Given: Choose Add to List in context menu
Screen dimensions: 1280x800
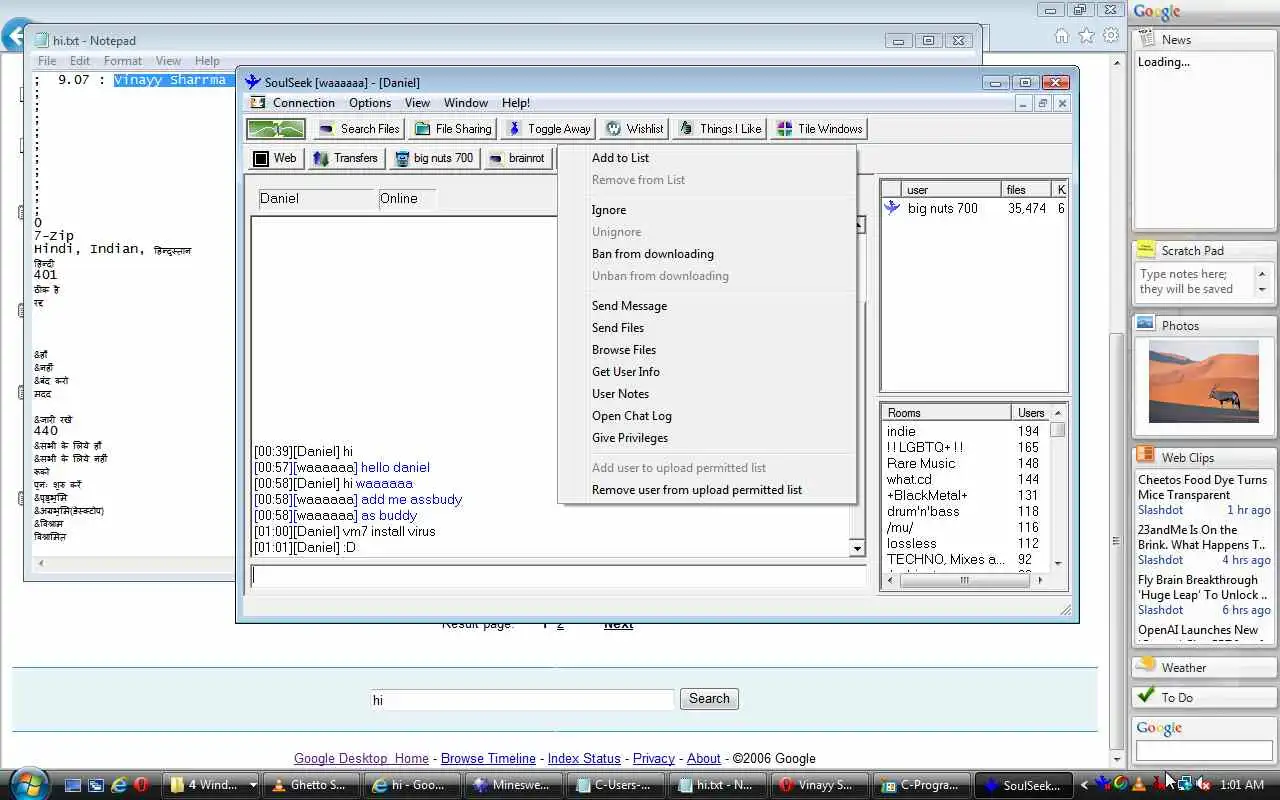Looking at the screenshot, I should 620,158.
